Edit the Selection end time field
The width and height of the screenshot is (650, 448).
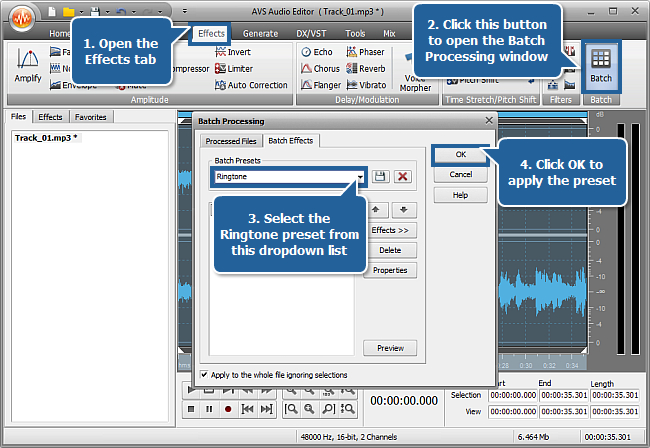[564, 395]
